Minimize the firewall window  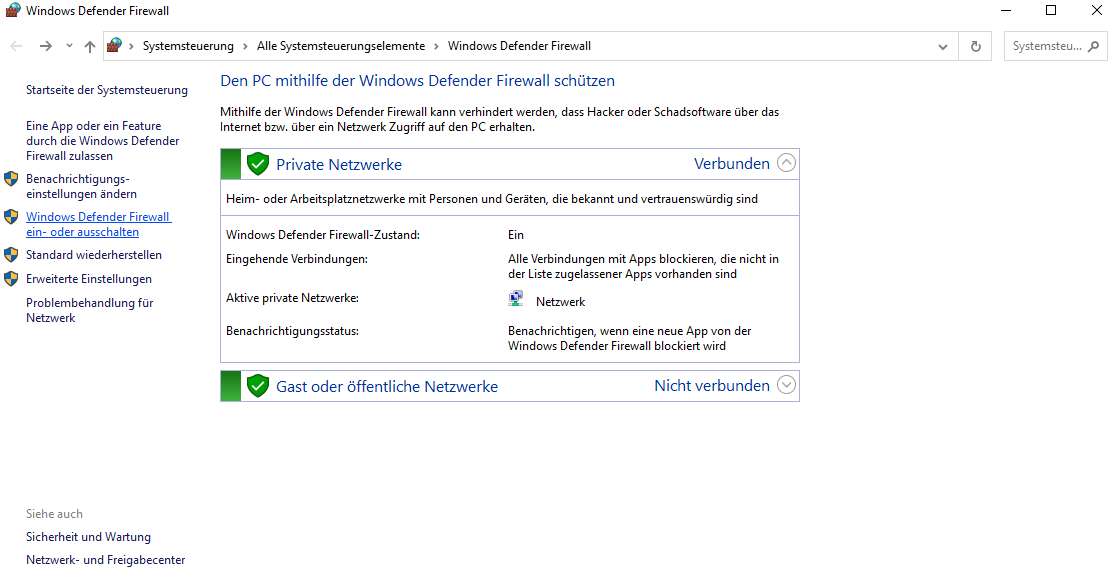[x=1005, y=11]
